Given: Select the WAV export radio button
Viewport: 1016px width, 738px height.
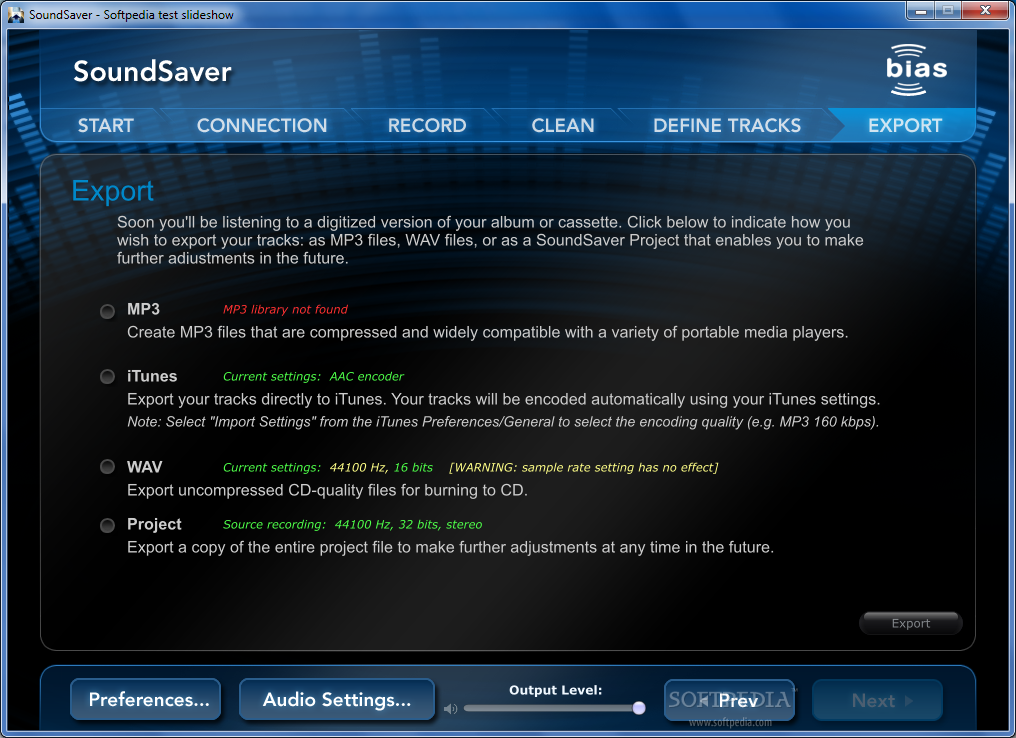Looking at the screenshot, I should coord(108,467).
